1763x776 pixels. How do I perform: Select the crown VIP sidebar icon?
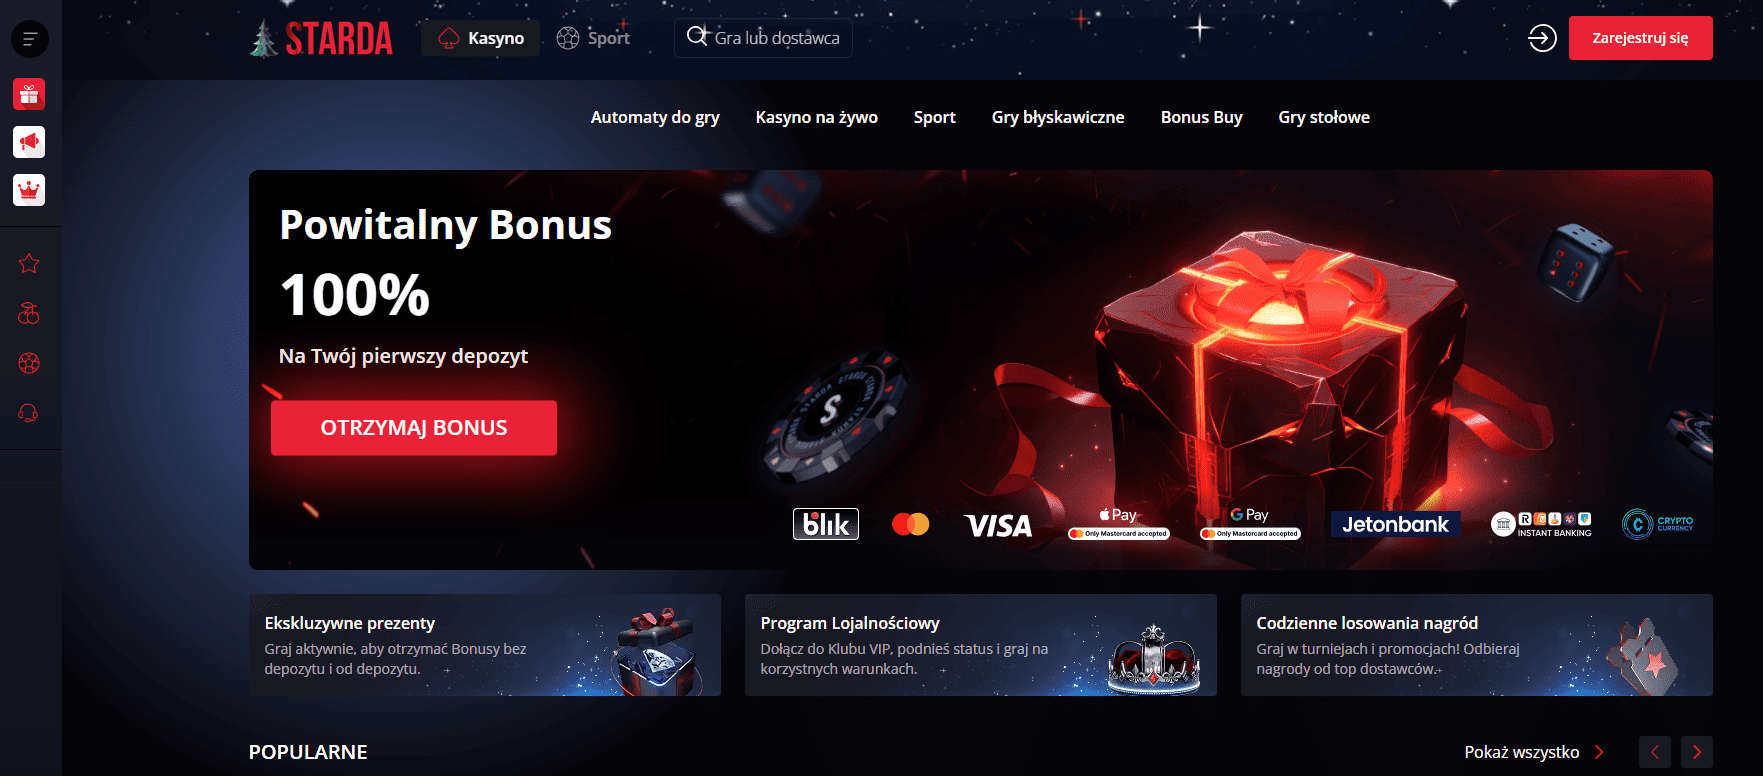(x=29, y=190)
